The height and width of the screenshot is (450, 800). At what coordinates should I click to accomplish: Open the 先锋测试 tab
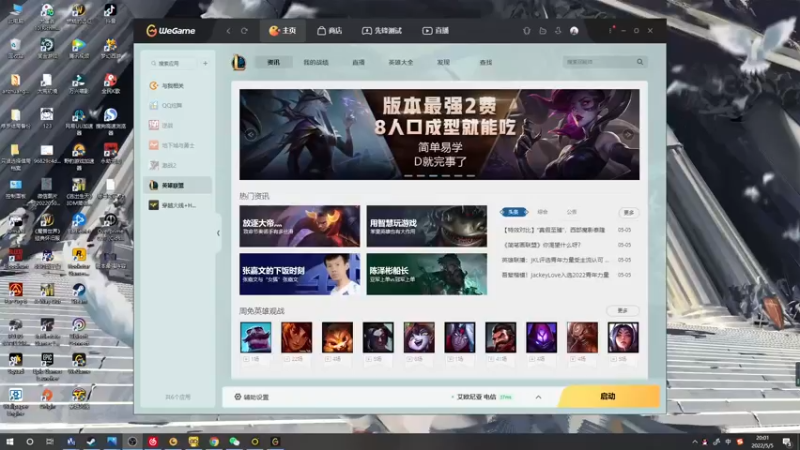[382, 31]
